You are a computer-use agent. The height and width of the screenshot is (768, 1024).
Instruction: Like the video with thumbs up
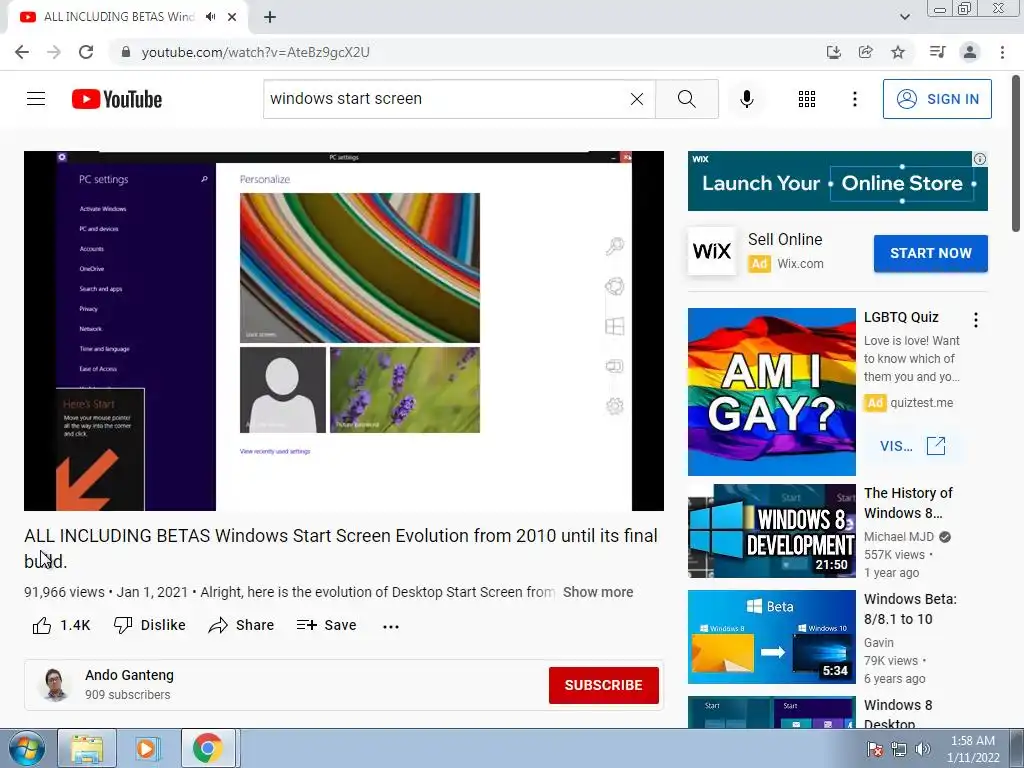[61, 625]
